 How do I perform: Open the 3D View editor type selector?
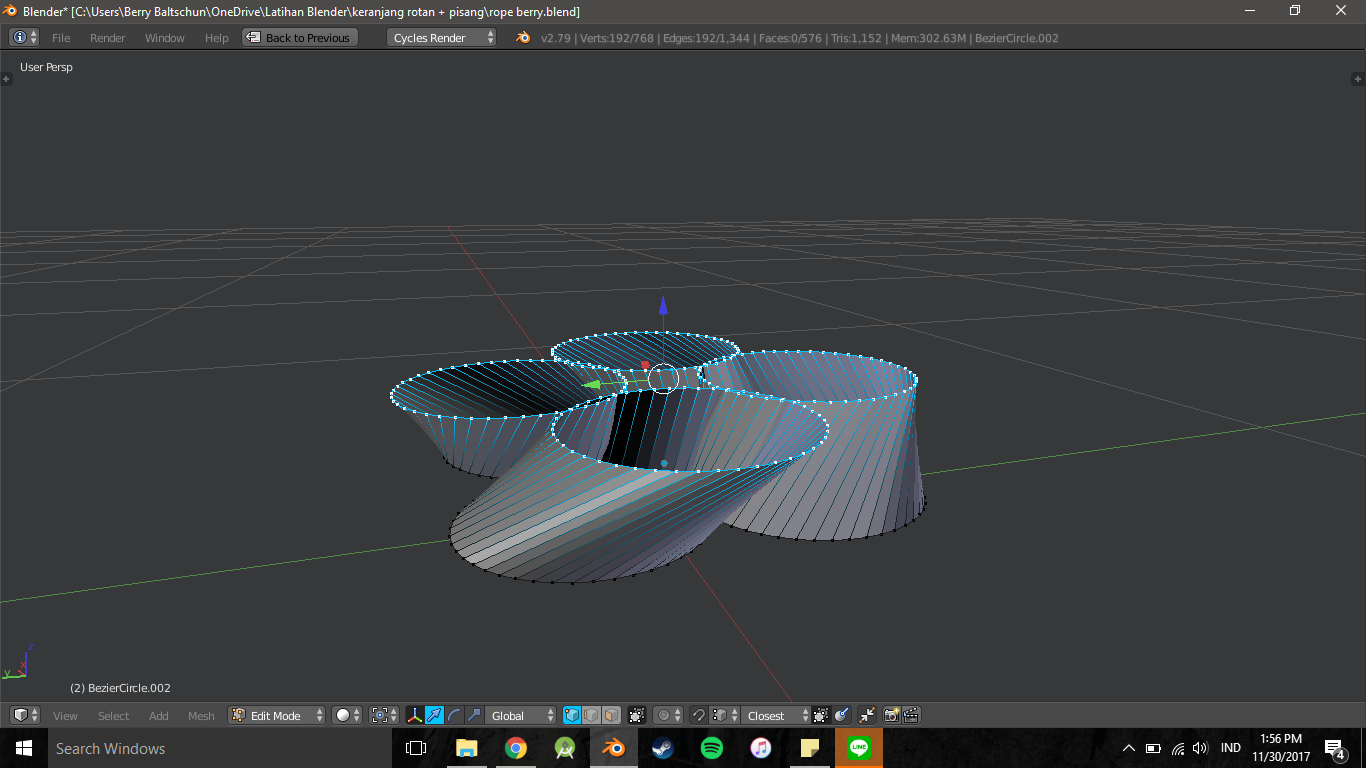(x=24, y=715)
